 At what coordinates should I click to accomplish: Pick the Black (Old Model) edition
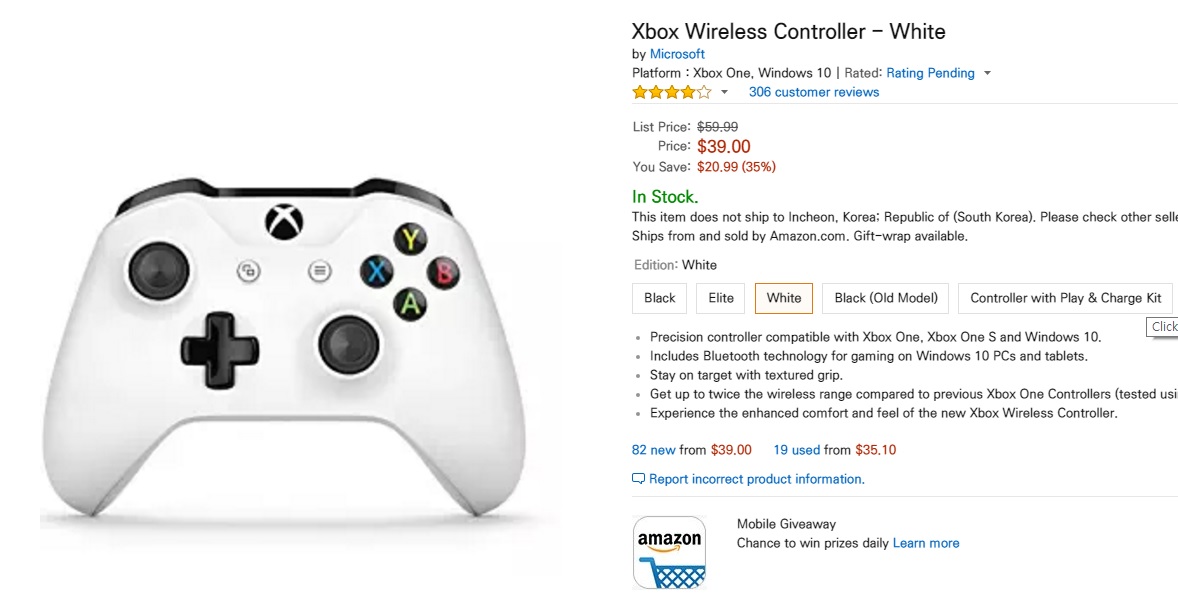point(886,298)
